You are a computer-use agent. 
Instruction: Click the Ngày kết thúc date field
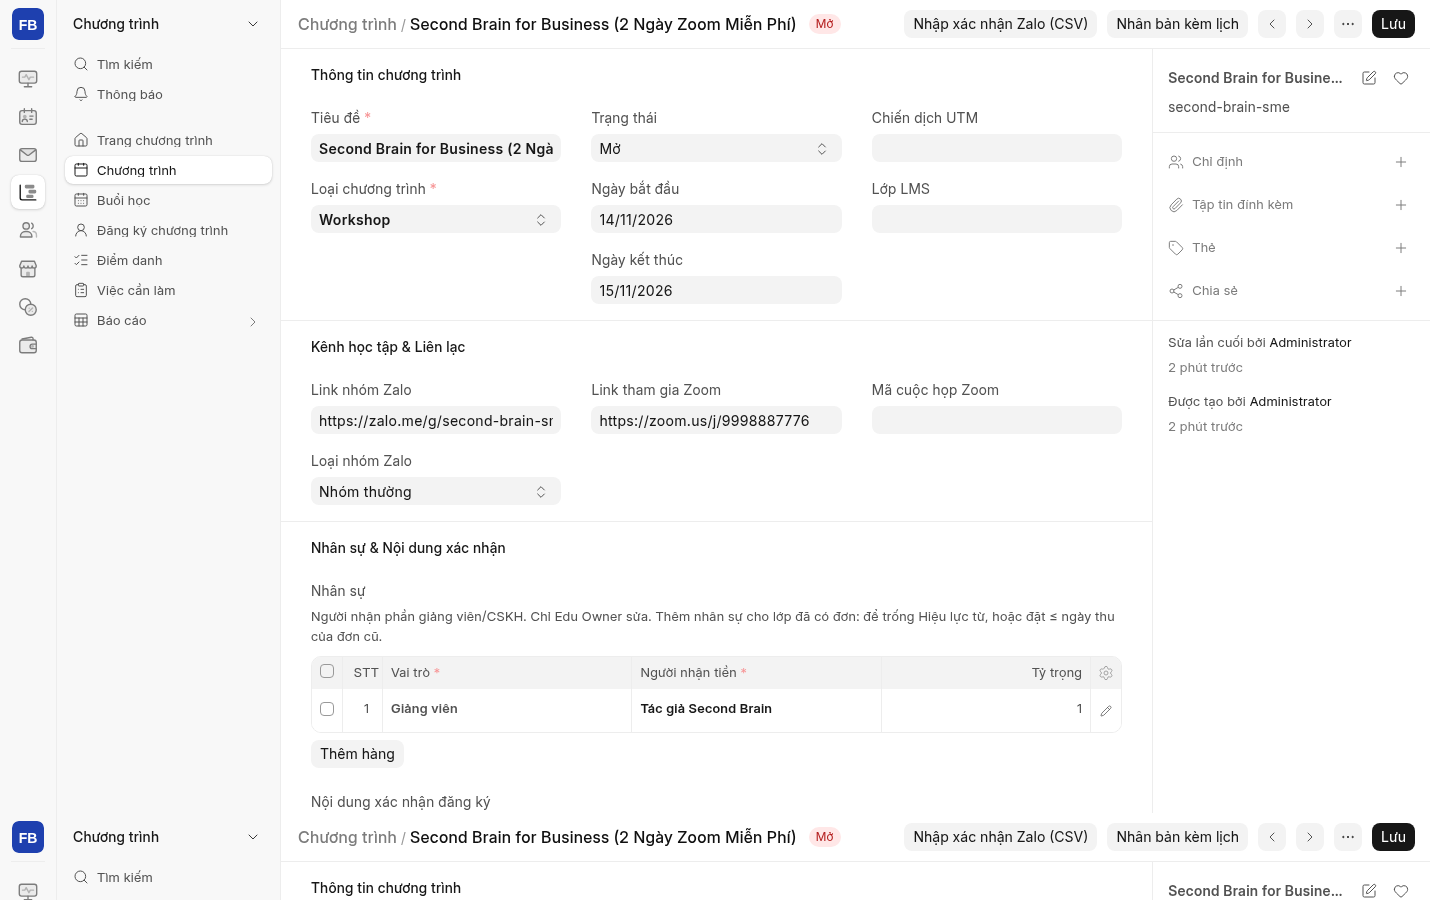tap(716, 291)
